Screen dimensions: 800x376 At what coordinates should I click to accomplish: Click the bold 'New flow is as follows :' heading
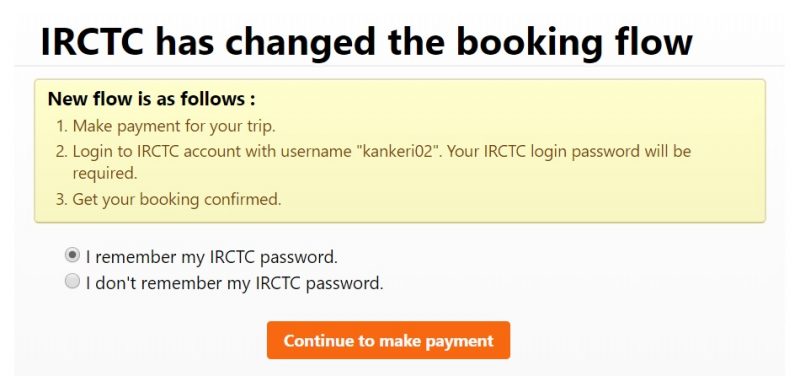152,99
